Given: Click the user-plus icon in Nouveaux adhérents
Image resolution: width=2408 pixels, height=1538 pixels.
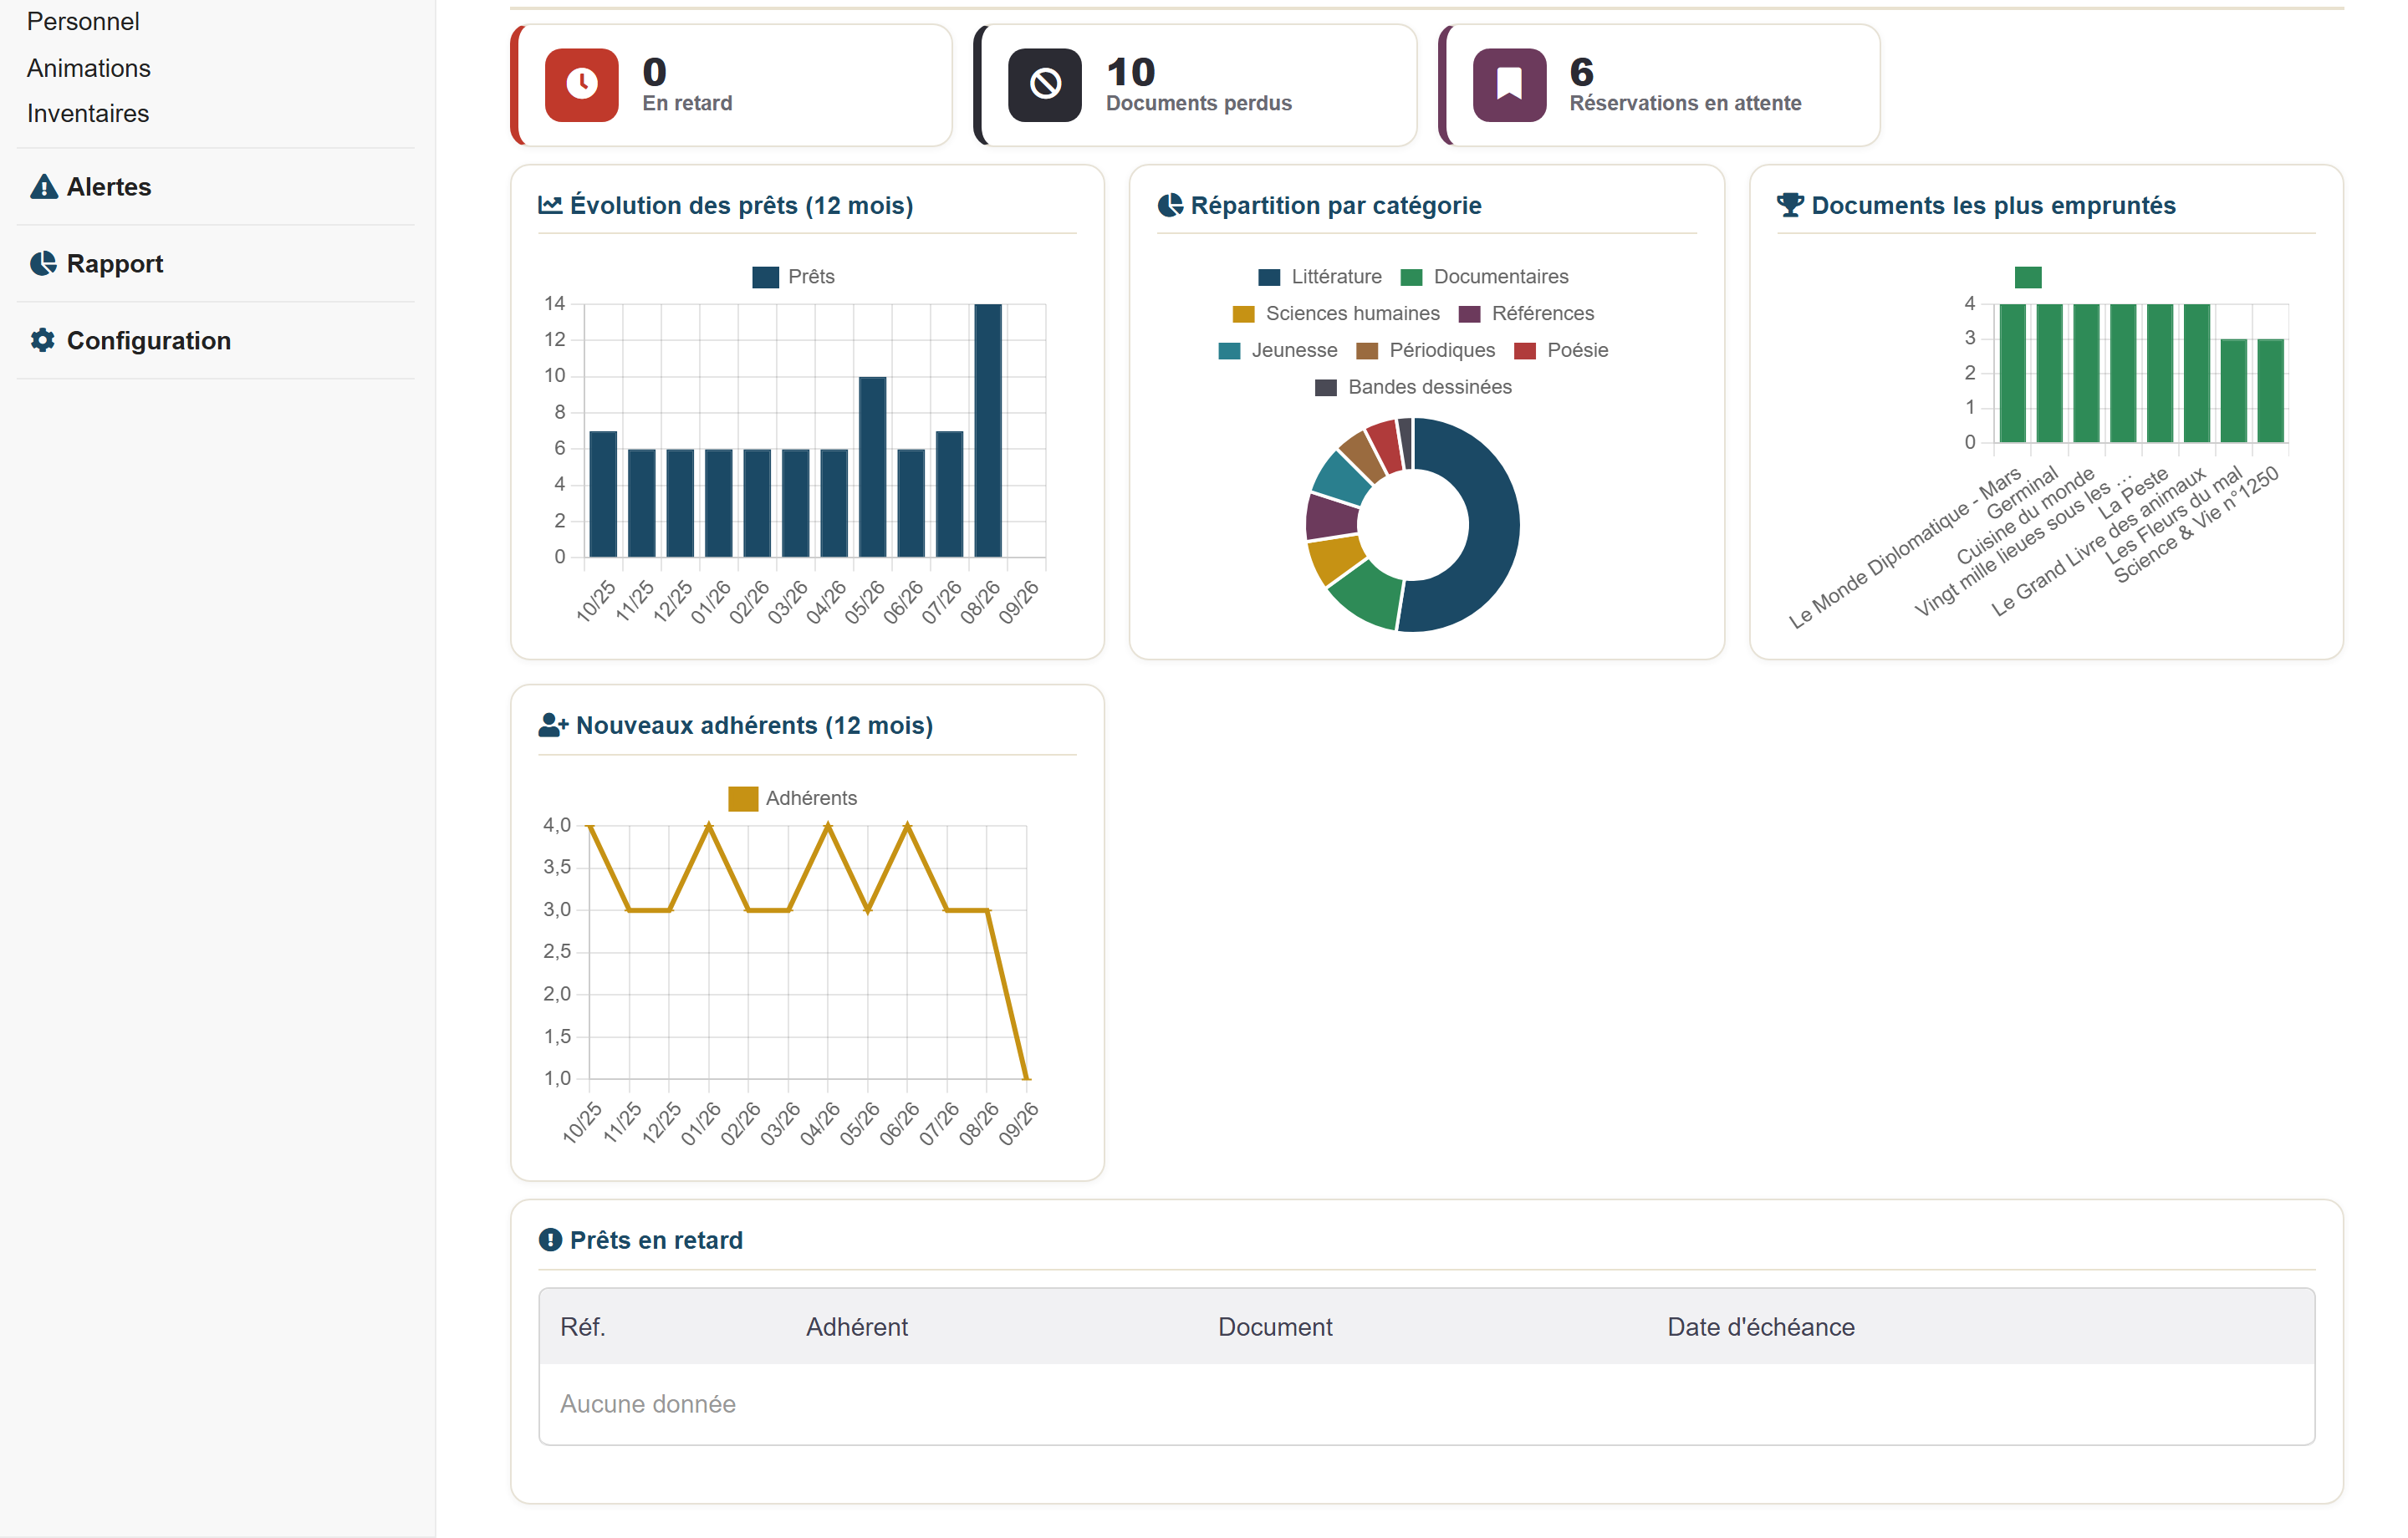Looking at the screenshot, I should click(x=553, y=725).
